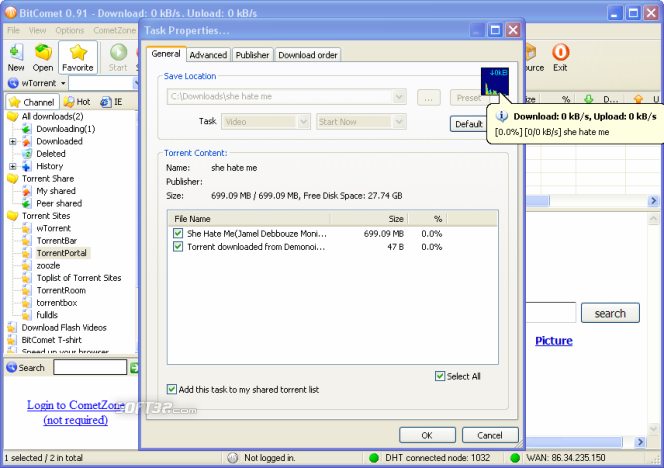Click the green WAN status indicator
664x468 pixels.
(515, 458)
